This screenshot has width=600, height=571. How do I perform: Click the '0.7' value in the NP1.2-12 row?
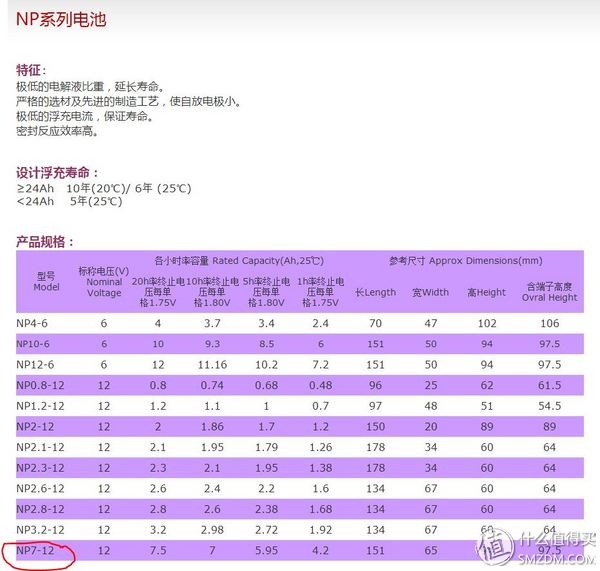coord(321,406)
